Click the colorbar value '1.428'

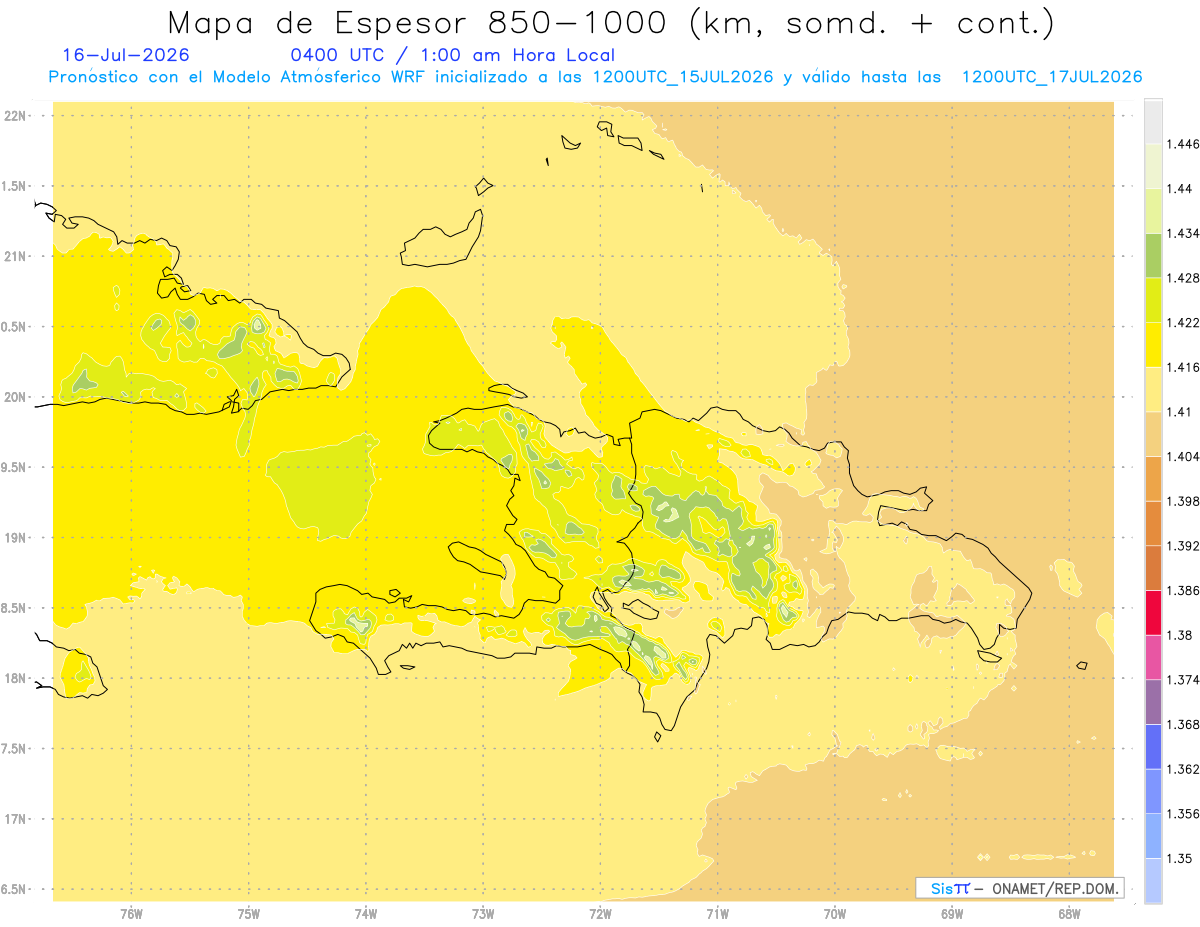pos(1183,278)
